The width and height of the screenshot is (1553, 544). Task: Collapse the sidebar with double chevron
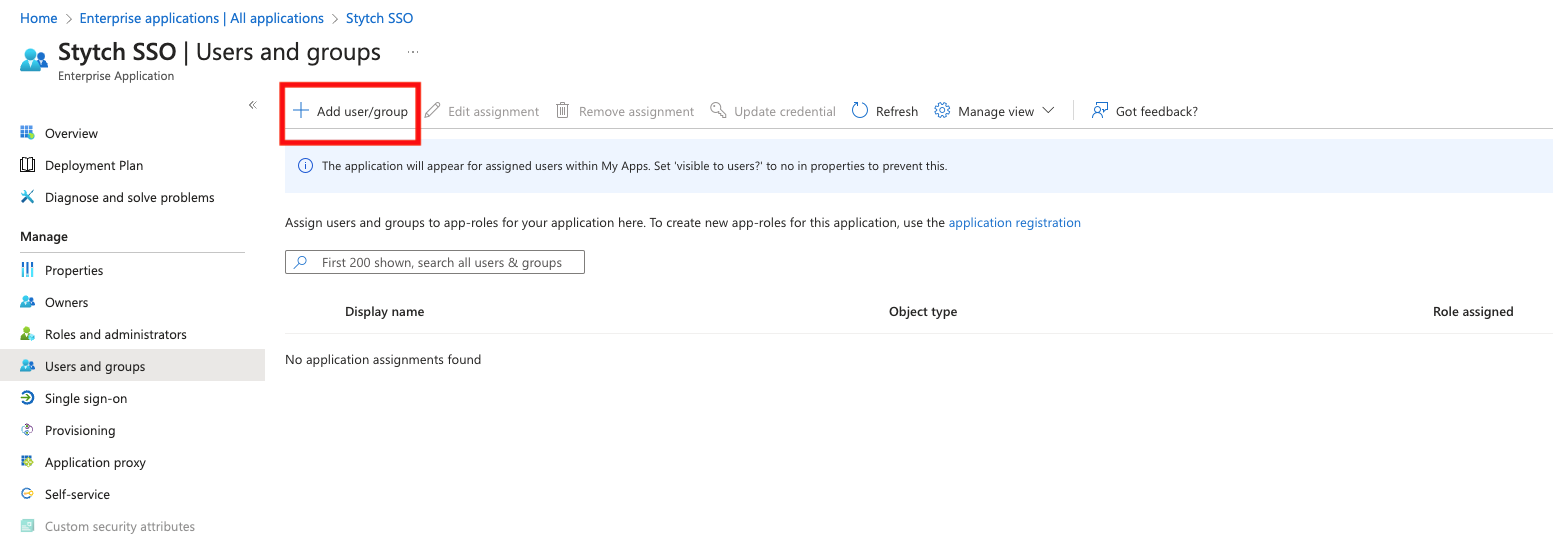tap(253, 105)
